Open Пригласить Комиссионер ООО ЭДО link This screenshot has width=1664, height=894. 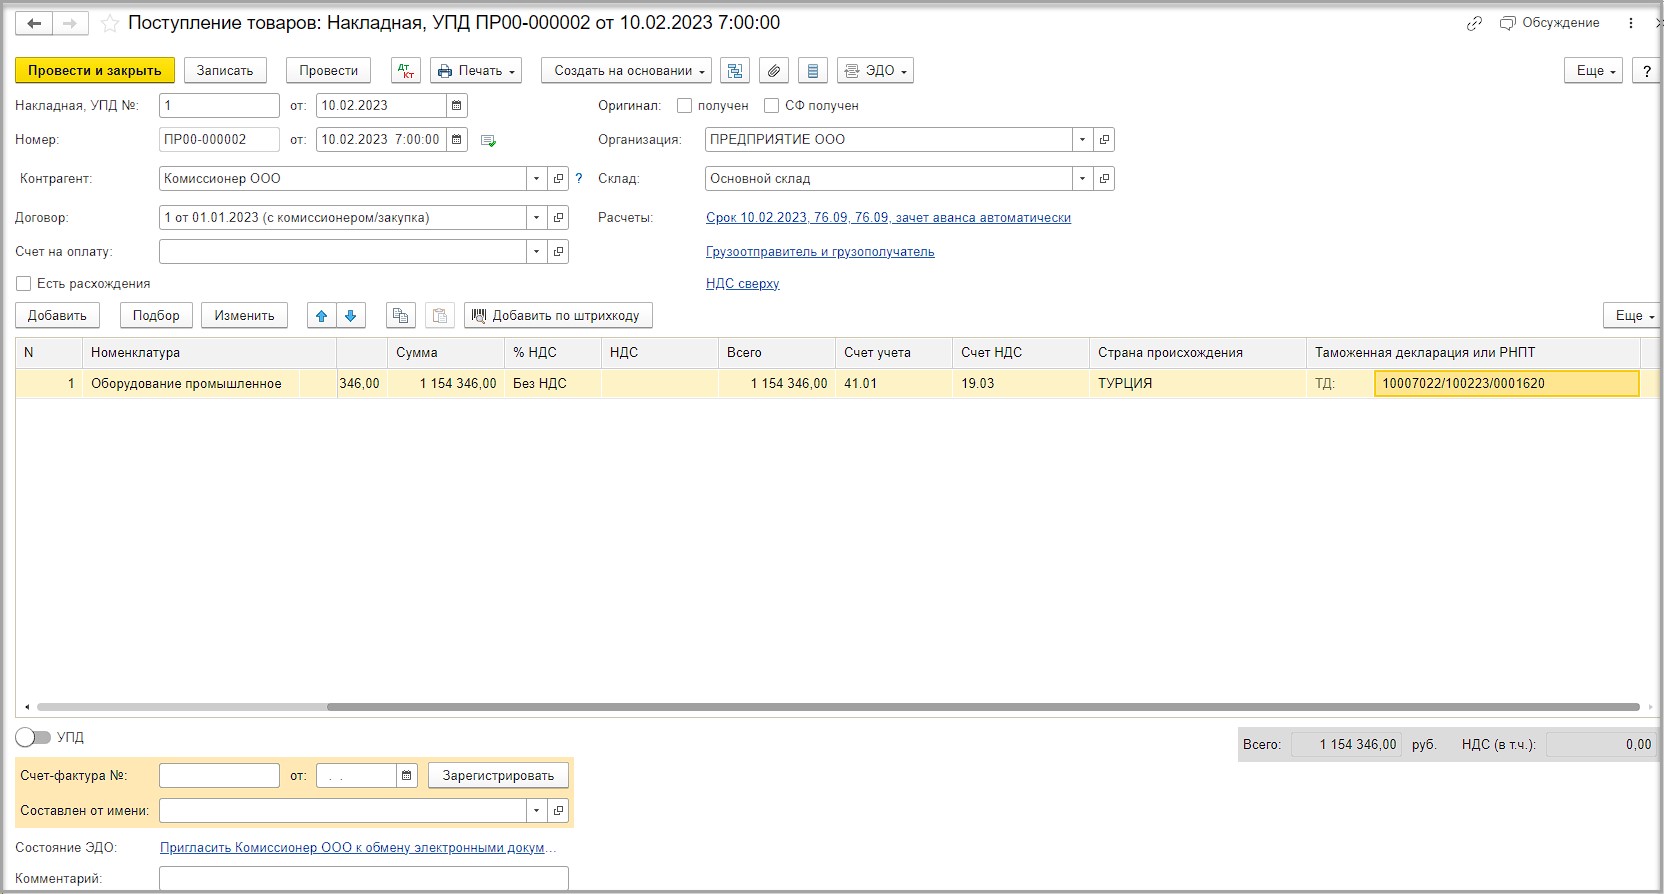pos(358,847)
